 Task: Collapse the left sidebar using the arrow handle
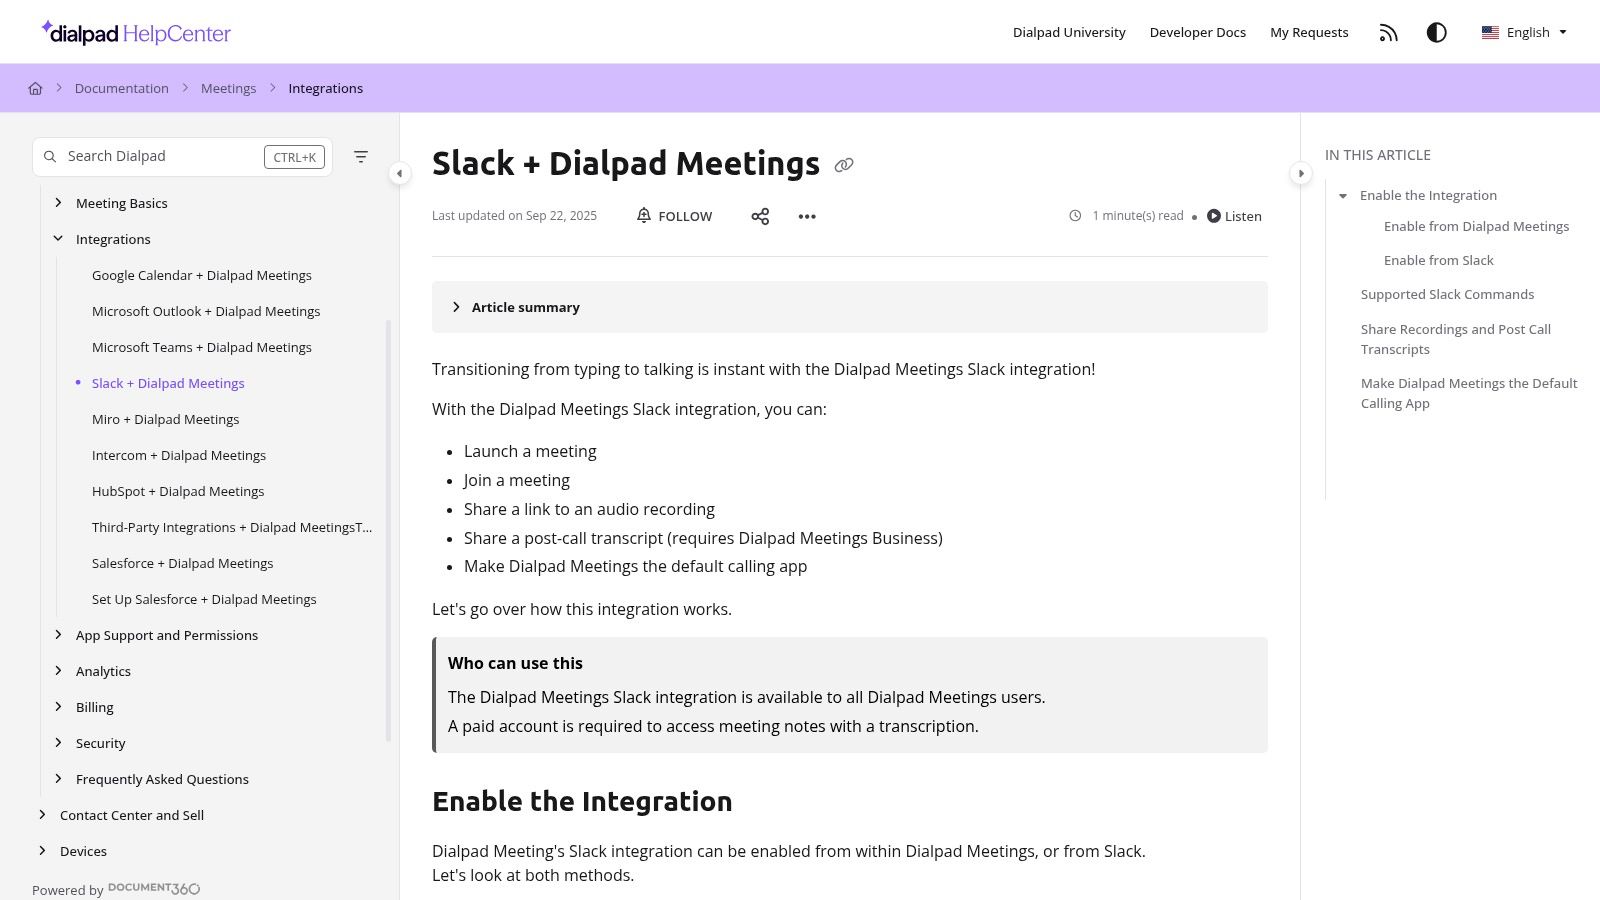[399, 173]
